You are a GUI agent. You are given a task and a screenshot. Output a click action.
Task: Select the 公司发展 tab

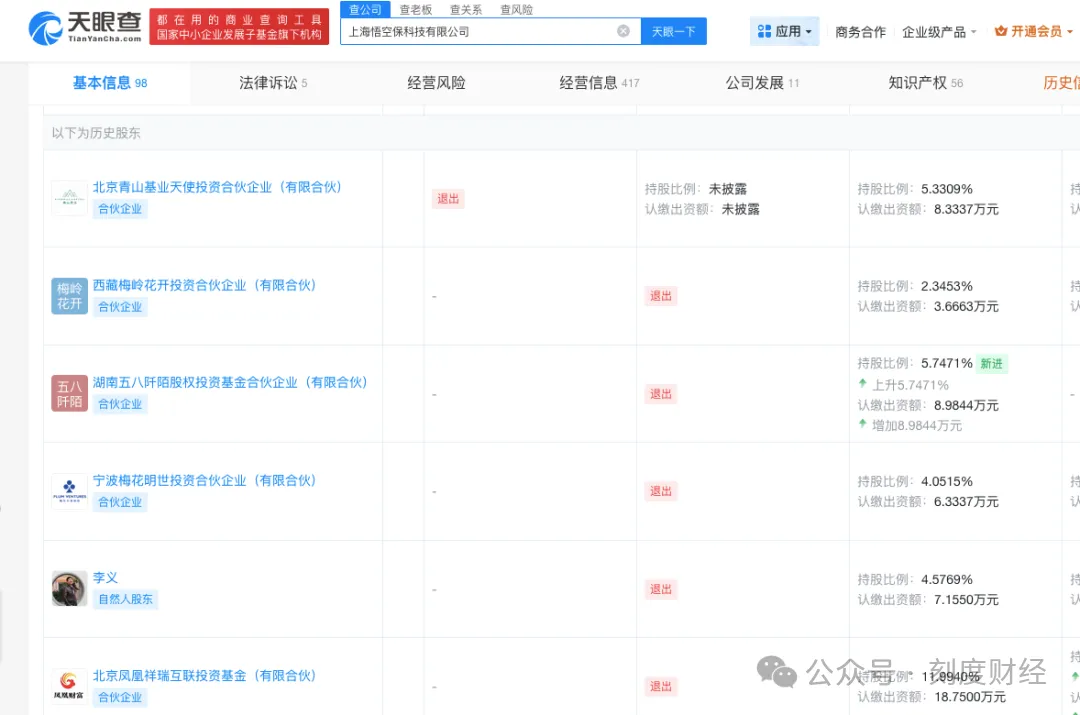point(762,83)
